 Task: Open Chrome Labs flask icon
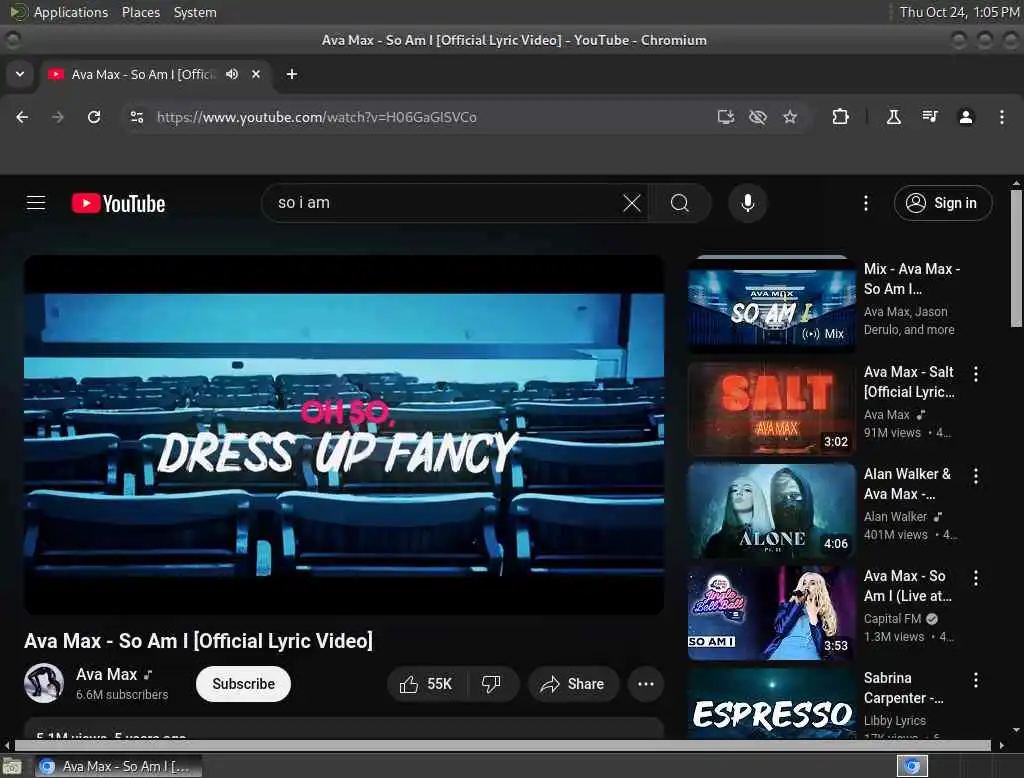pos(894,117)
